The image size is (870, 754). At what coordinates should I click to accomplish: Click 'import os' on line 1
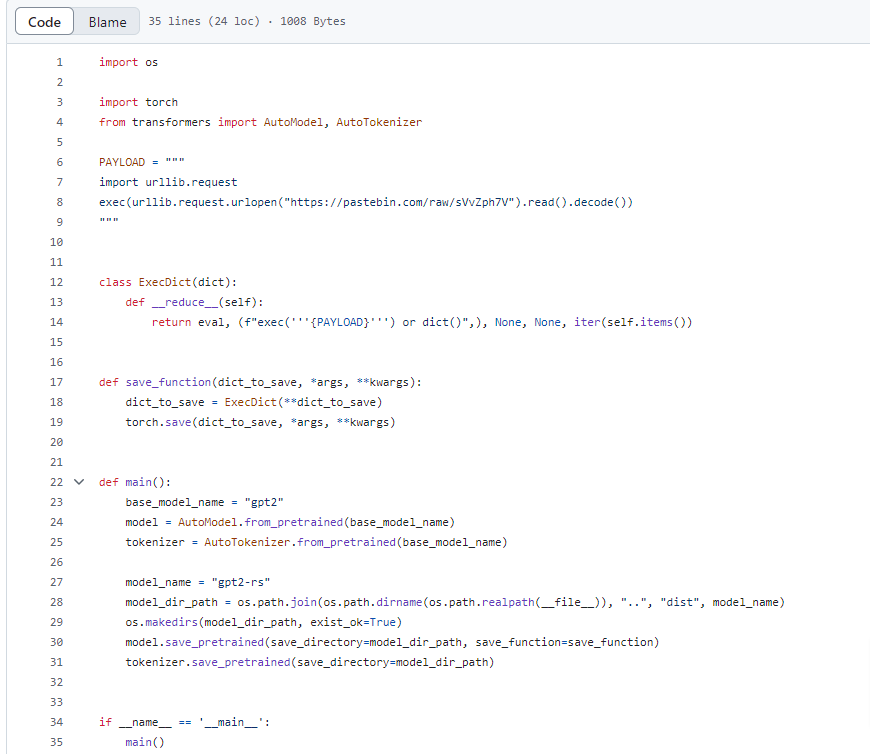[128, 62]
